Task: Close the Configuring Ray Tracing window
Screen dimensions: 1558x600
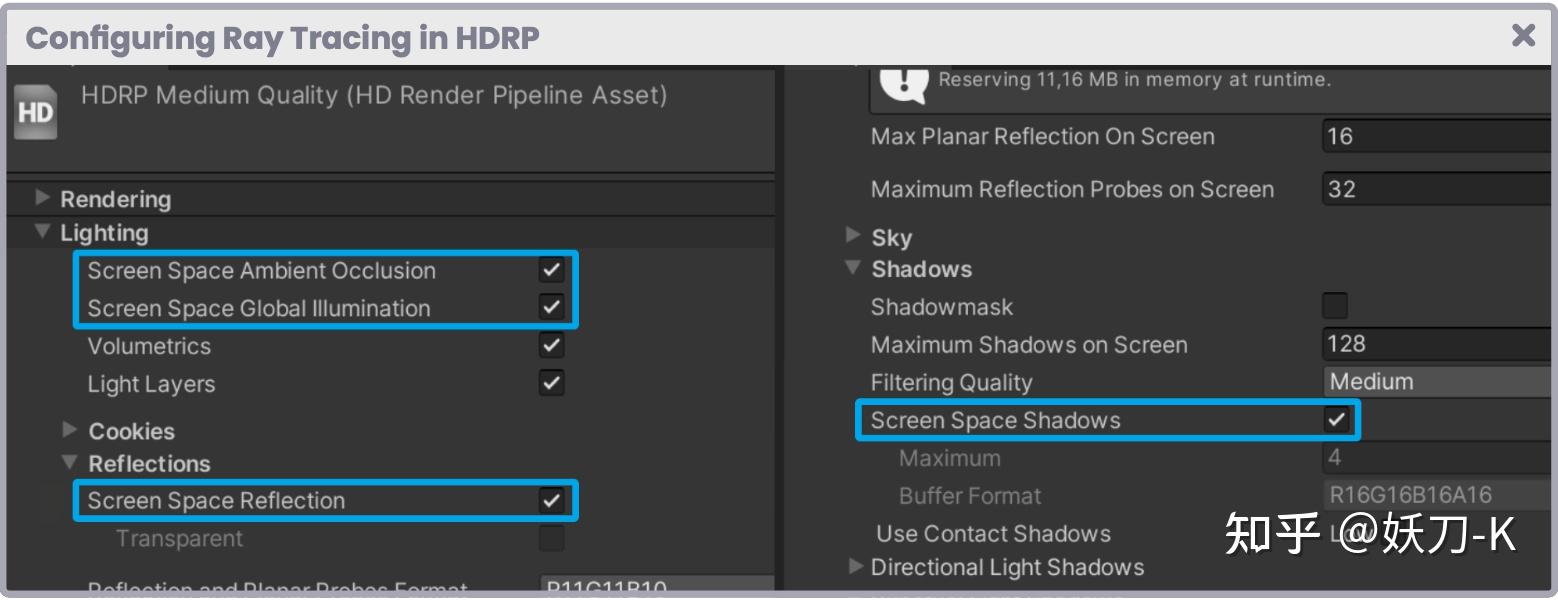Action: click(x=1524, y=36)
